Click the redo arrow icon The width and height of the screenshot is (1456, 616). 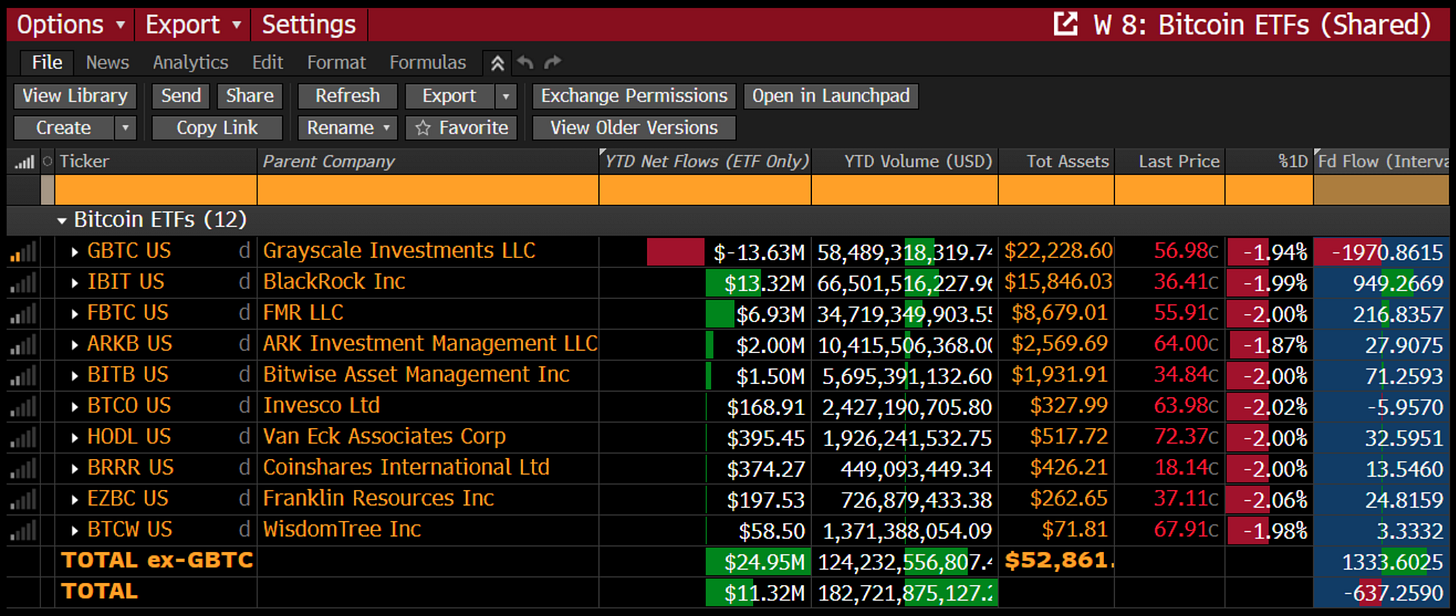pos(553,63)
